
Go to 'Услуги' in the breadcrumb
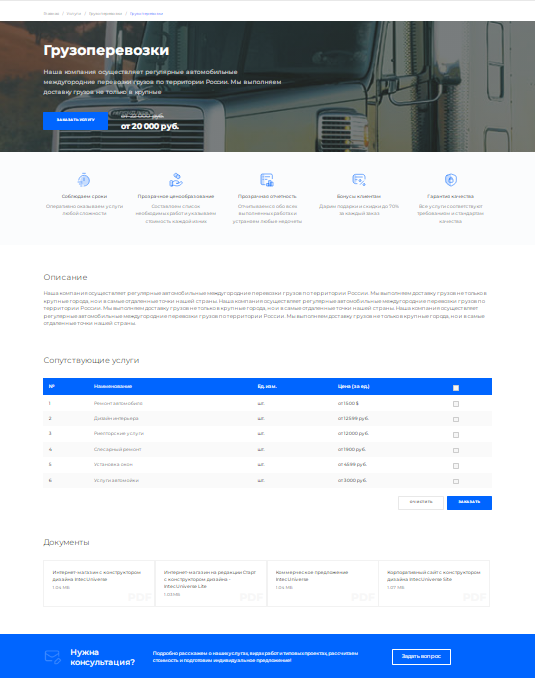[74, 14]
